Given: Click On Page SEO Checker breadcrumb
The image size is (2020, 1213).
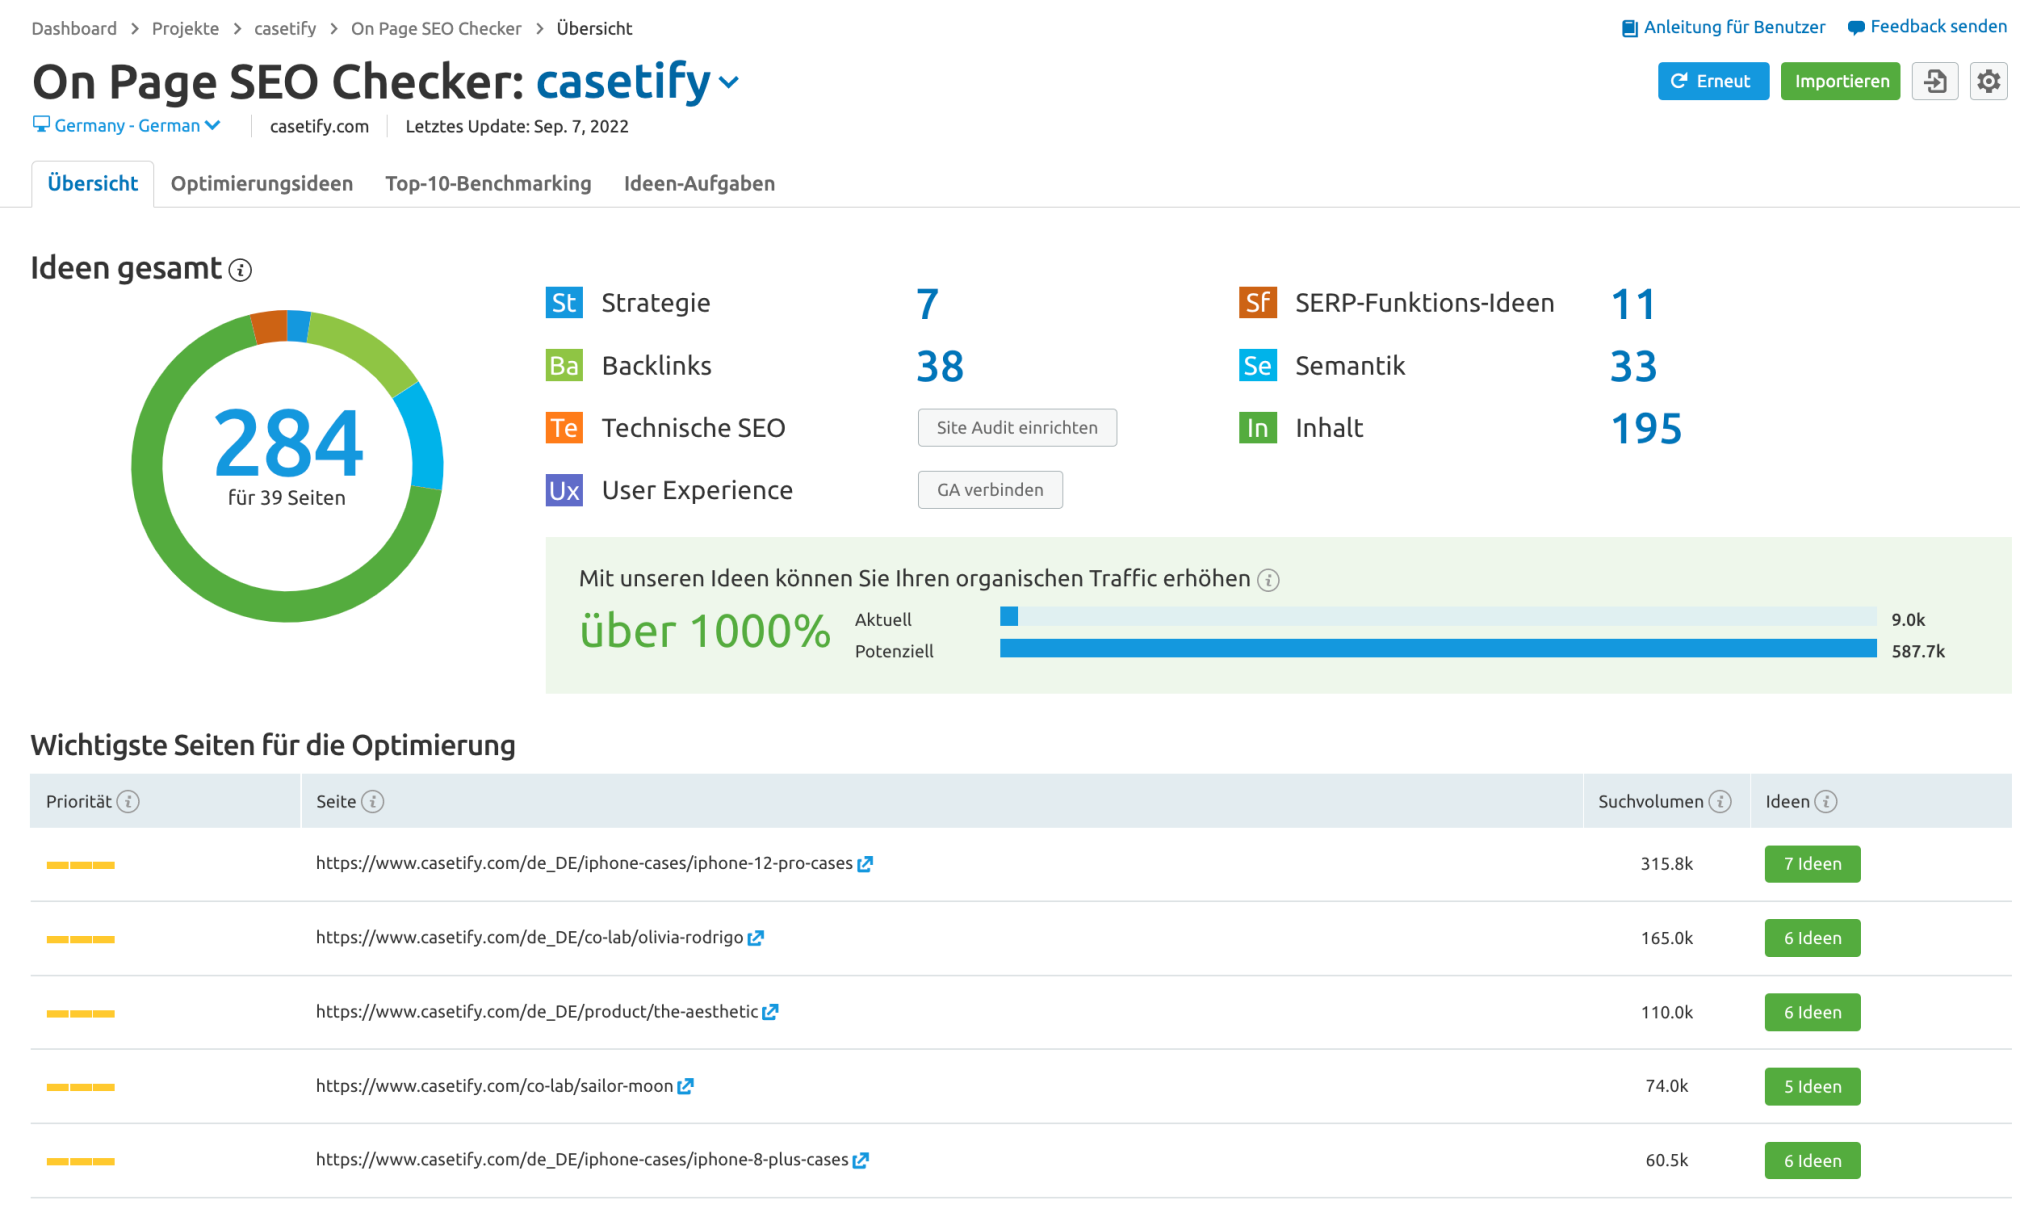Looking at the screenshot, I should pyautogui.click(x=436, y=28).
